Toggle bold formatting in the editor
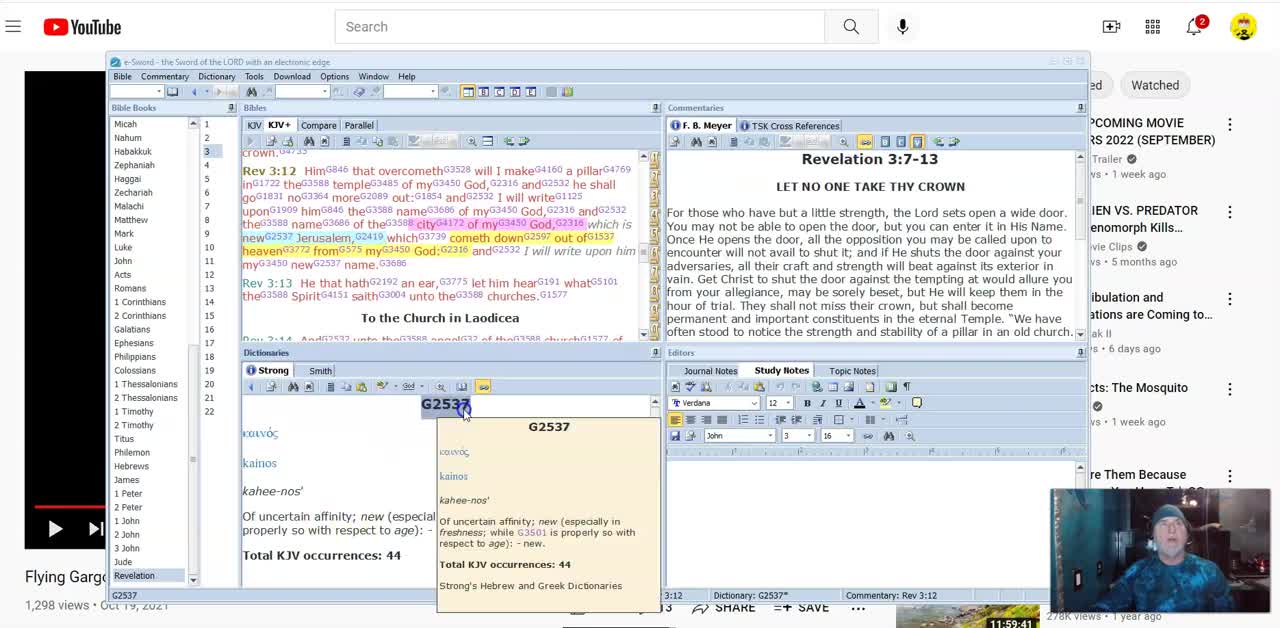 click(807, 403)
